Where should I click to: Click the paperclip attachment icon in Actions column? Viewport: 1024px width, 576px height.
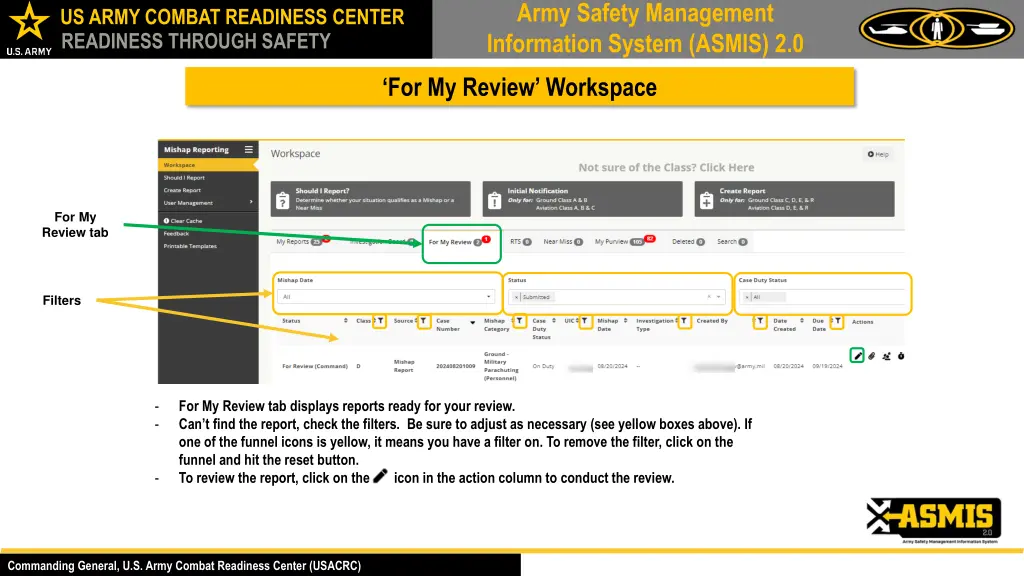(872, 355)
